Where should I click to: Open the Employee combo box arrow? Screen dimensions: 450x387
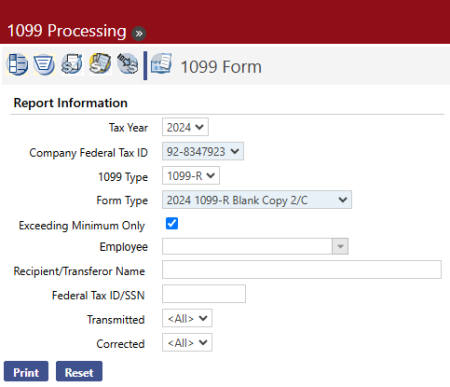pos(340,246)
